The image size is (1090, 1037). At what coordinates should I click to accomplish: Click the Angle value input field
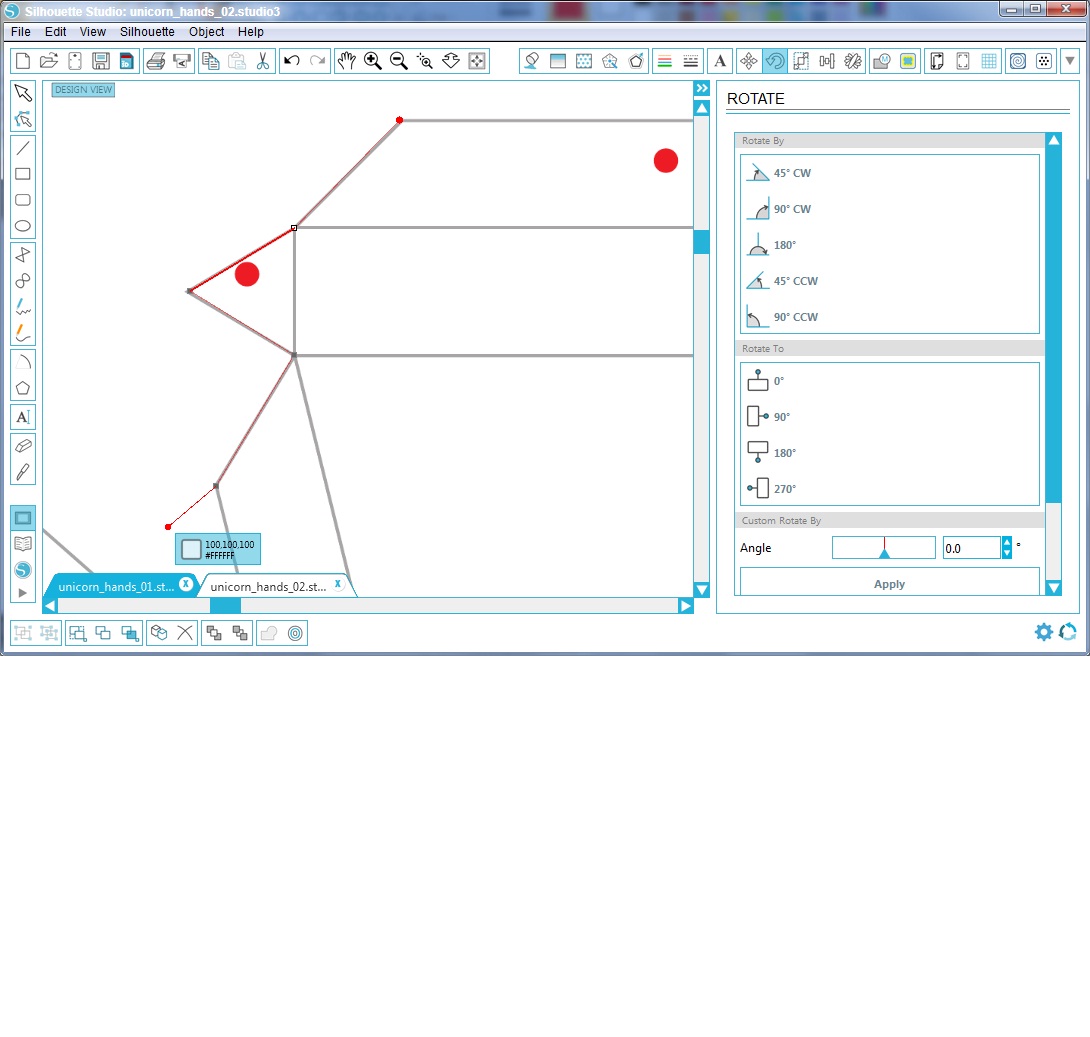tap(971, 548)
